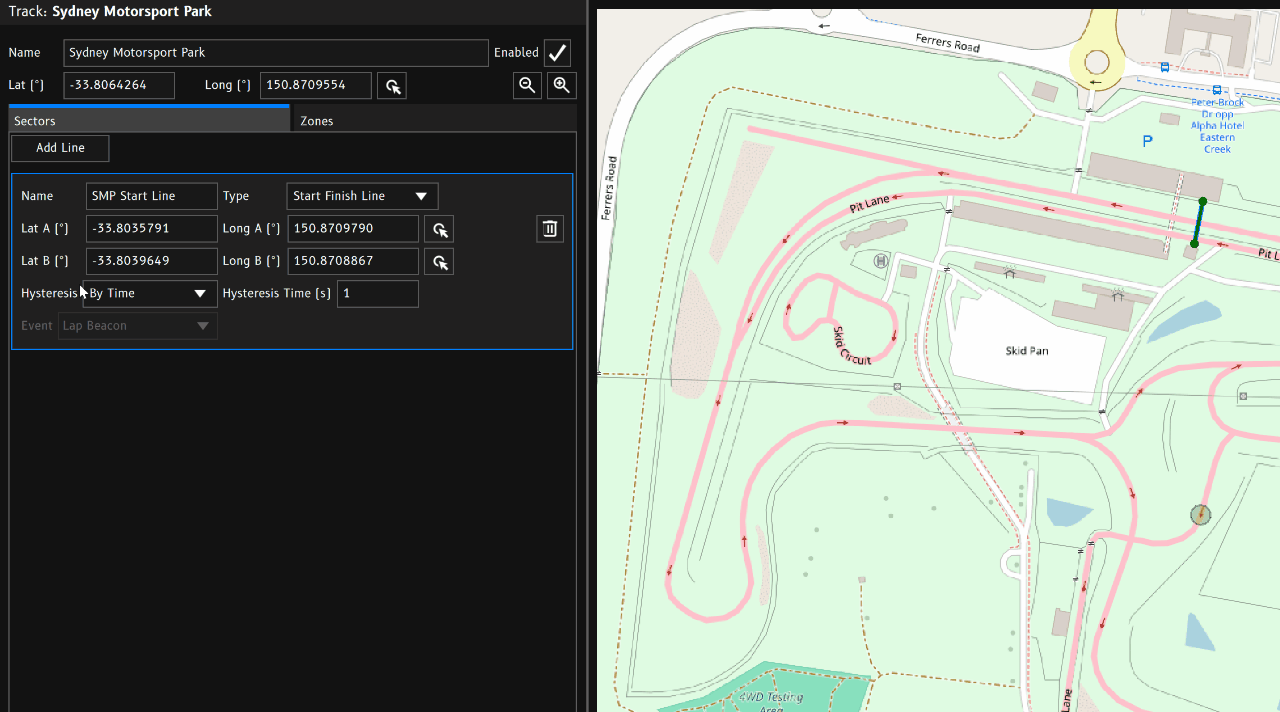1280x712 pixels.
Task: Edit the Hysteresis Time seconds field
Action: point(378,294)
